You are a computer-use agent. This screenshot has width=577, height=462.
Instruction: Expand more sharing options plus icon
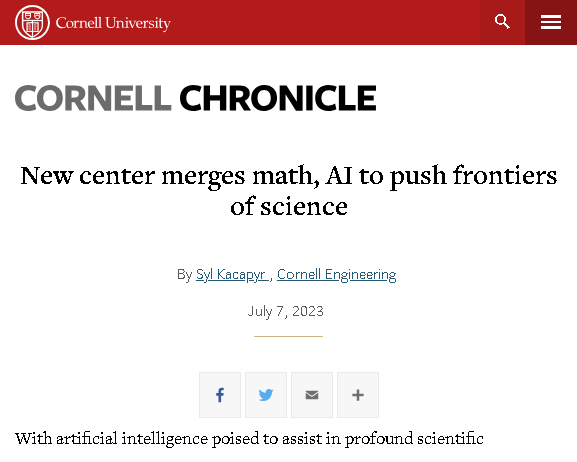[x=358, y=395]
